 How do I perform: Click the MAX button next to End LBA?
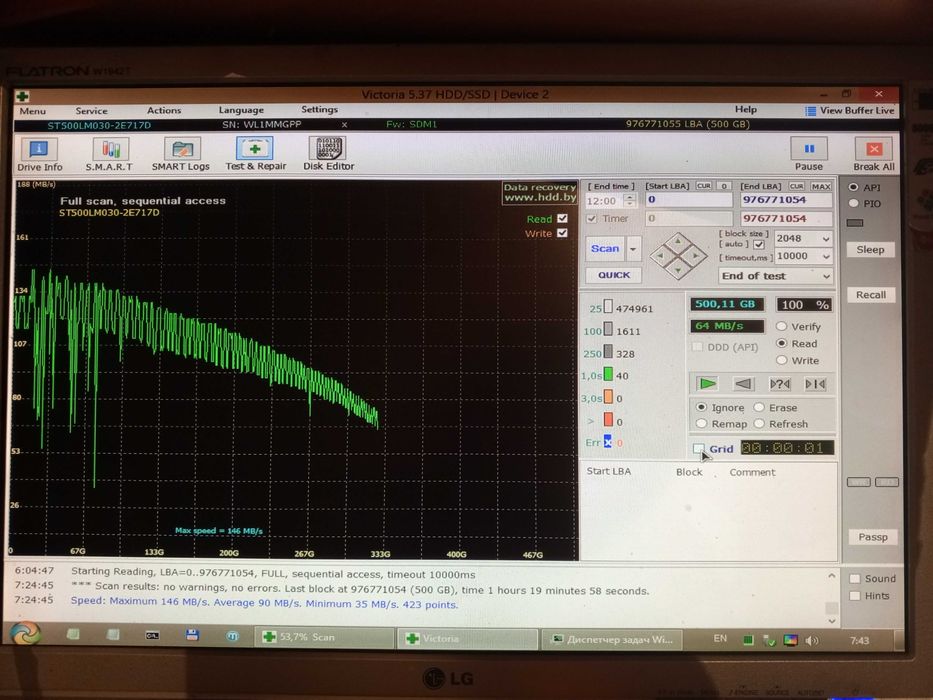point(821,186)
